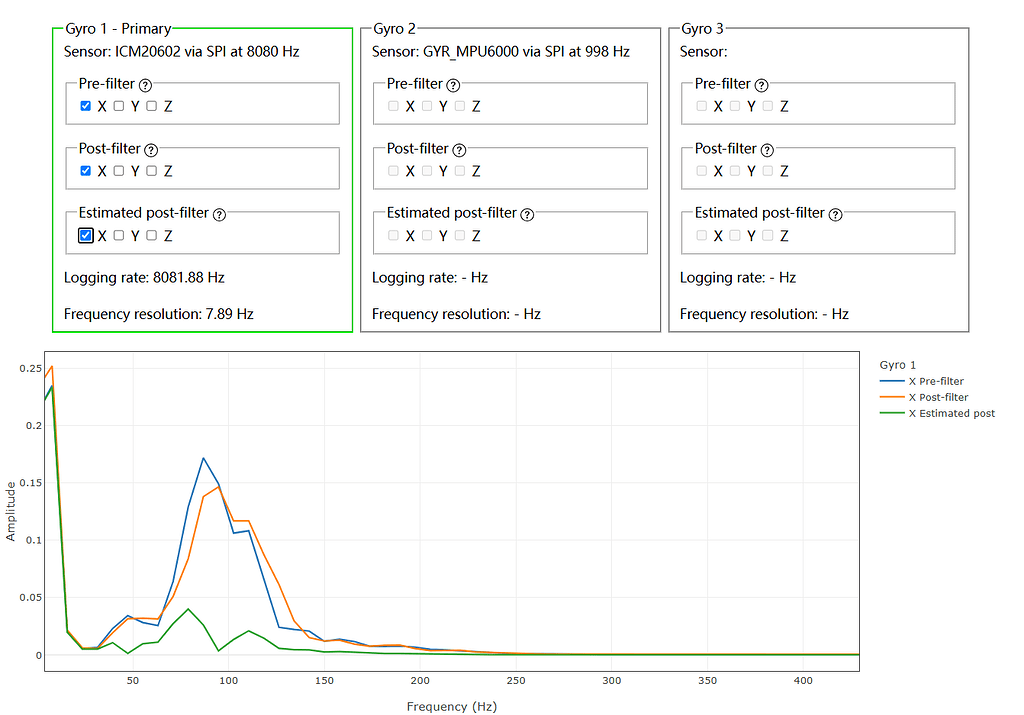The width and height of the screenshot is (1024, 715).
Task: Check the Y Post-filter box in Gyro 2
Action: point(427,170)
